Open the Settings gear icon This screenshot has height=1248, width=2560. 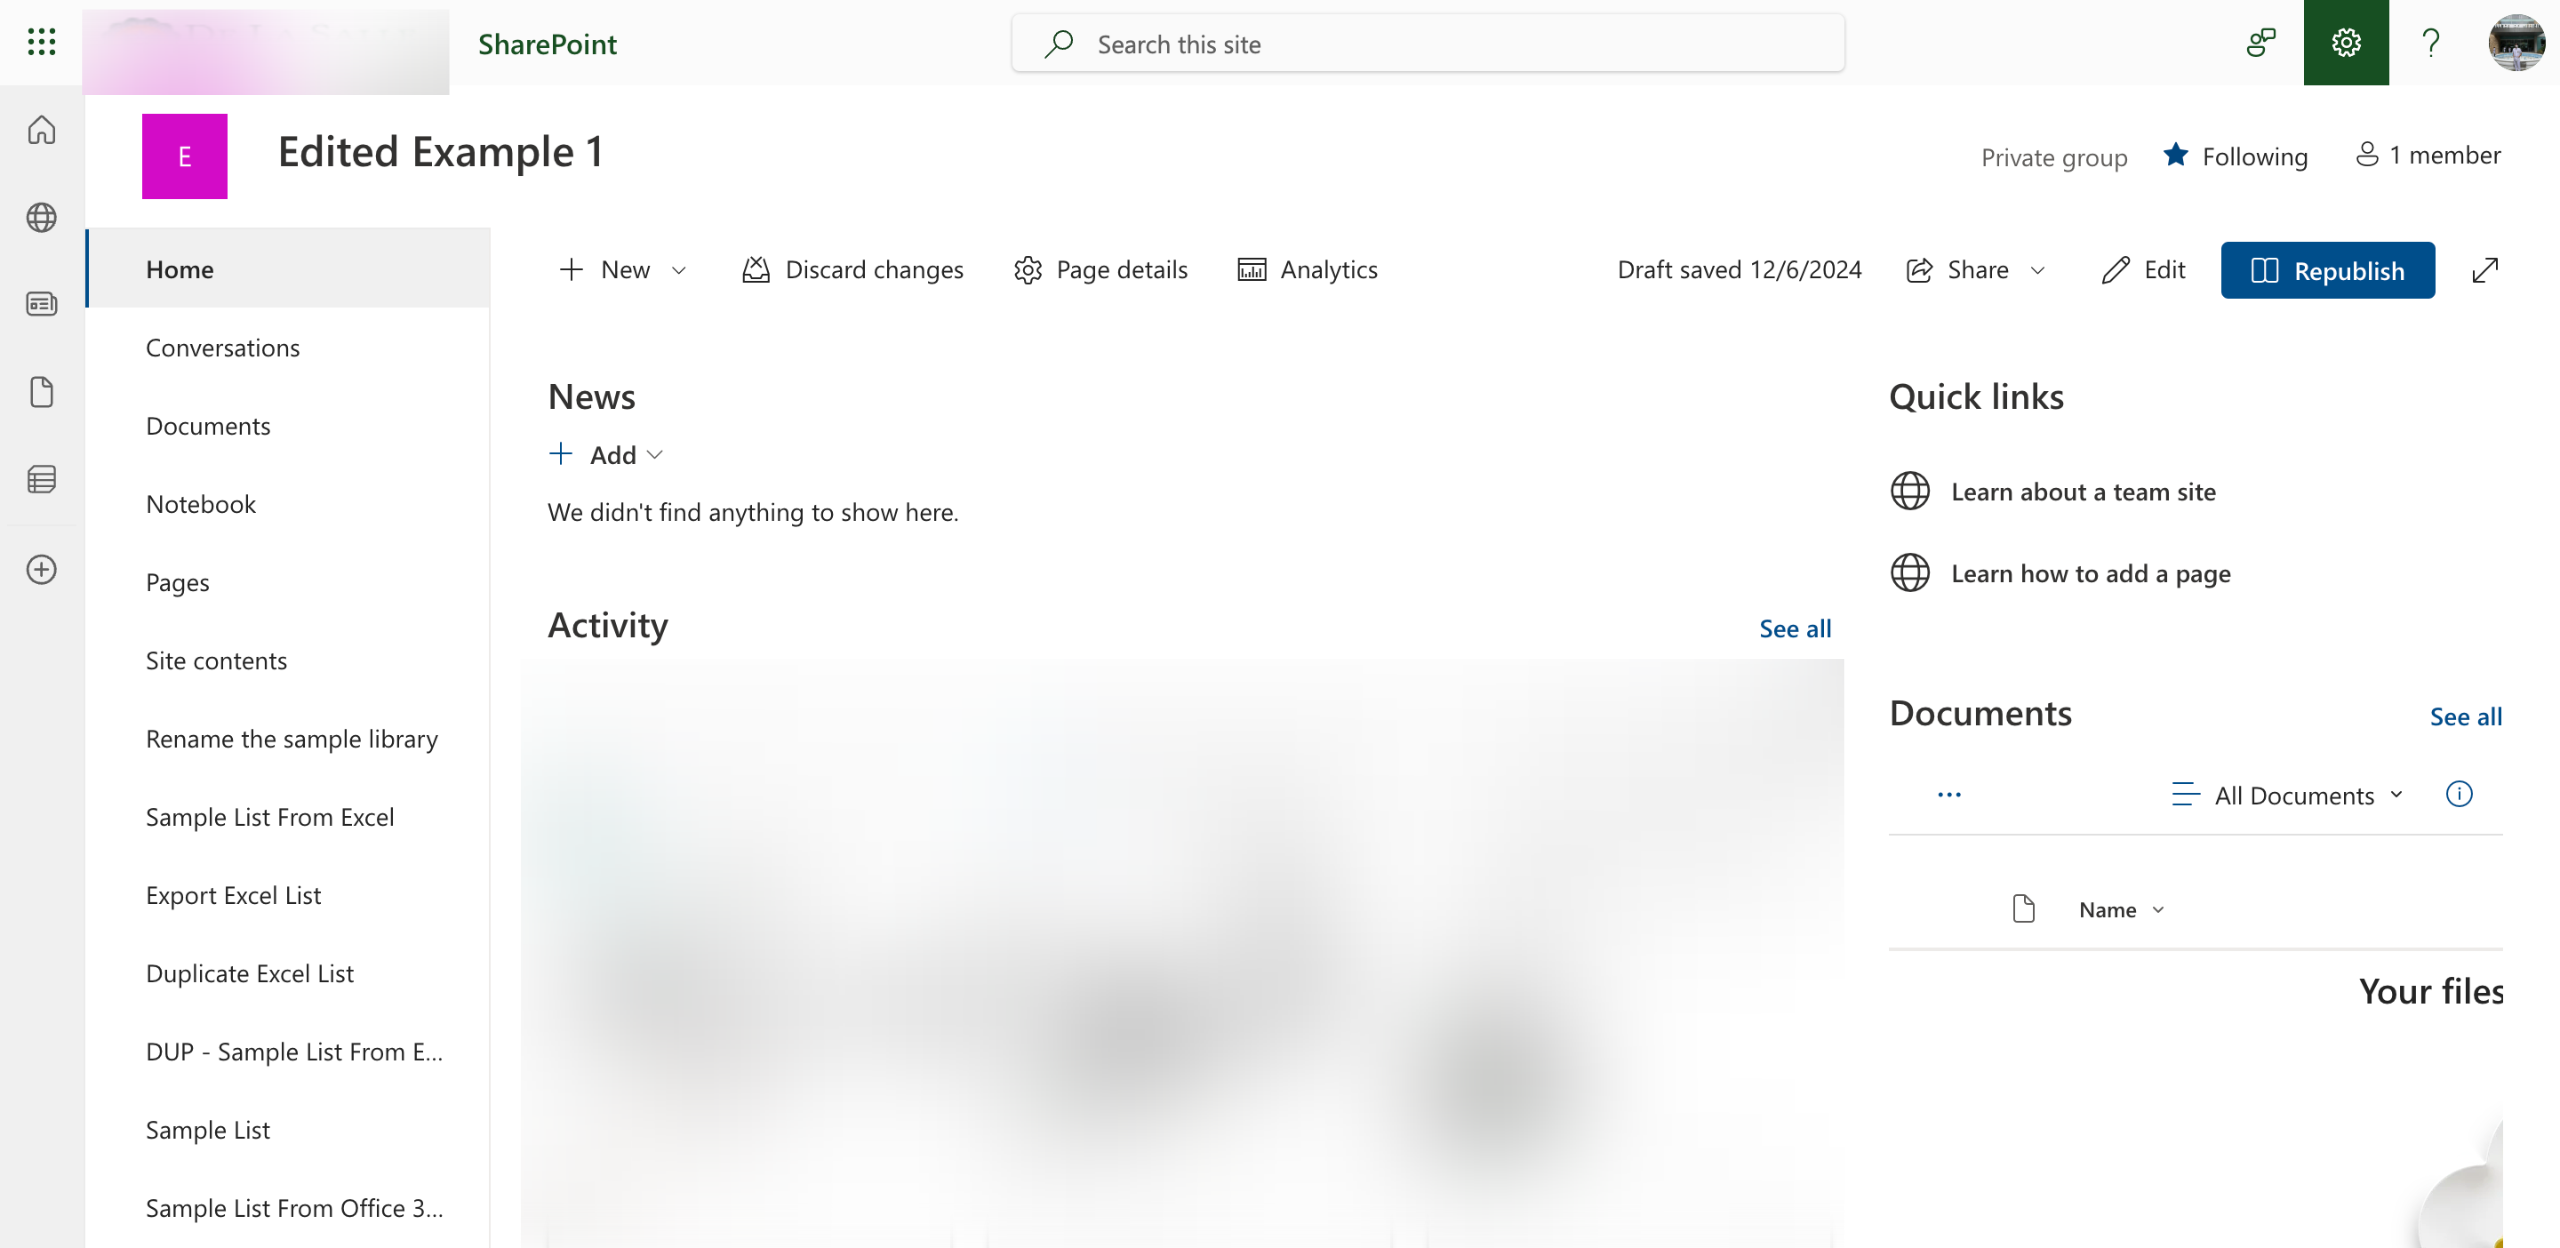point(2345,43)
